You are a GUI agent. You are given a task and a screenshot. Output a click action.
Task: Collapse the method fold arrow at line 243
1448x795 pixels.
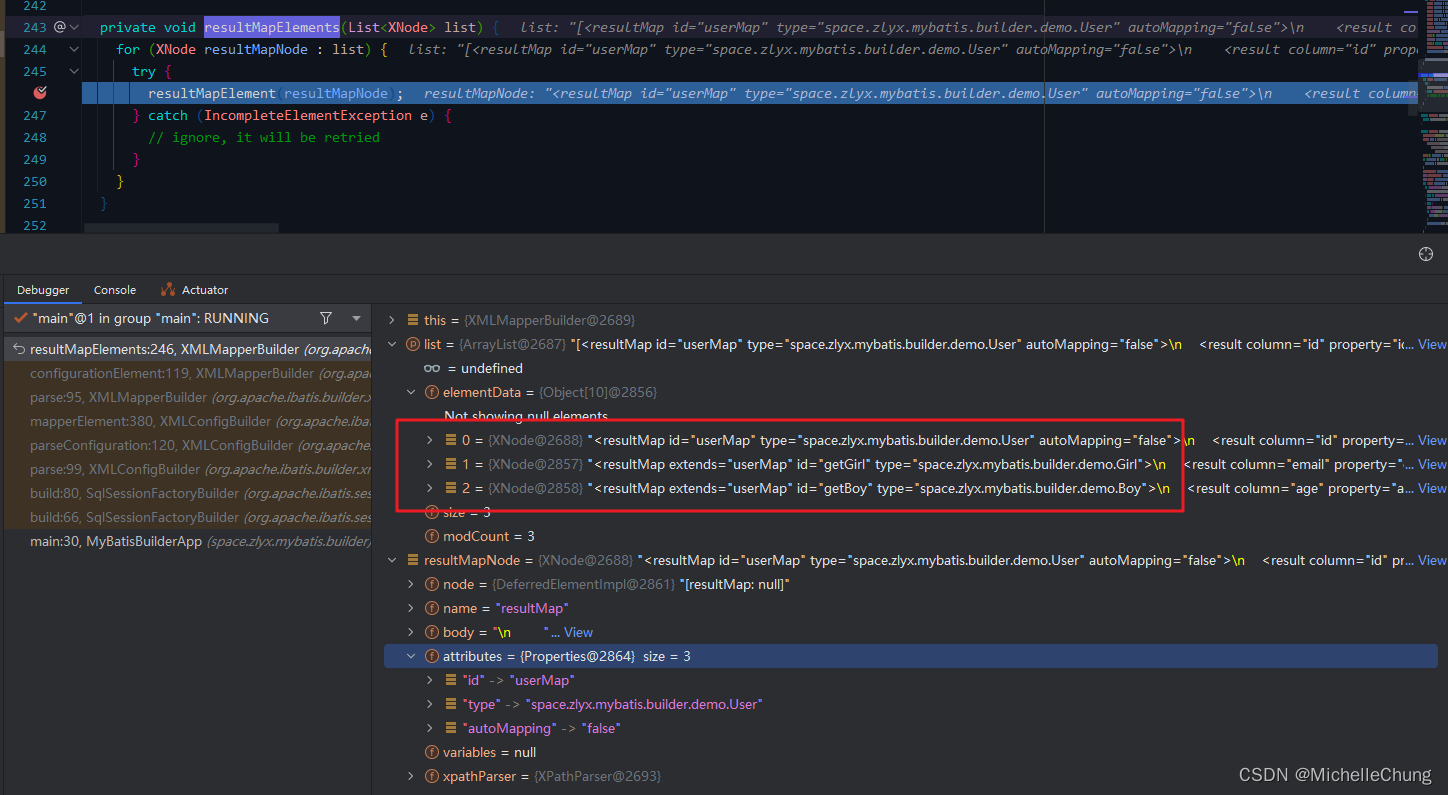tap(75, 27)
